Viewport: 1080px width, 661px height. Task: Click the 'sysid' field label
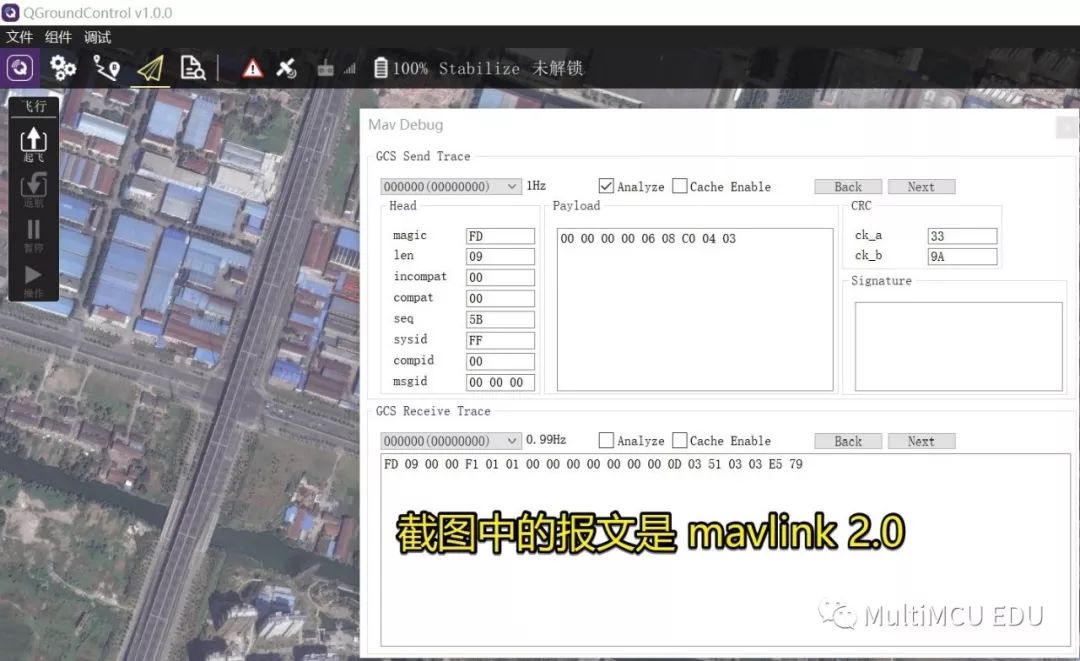pos(410,339)
